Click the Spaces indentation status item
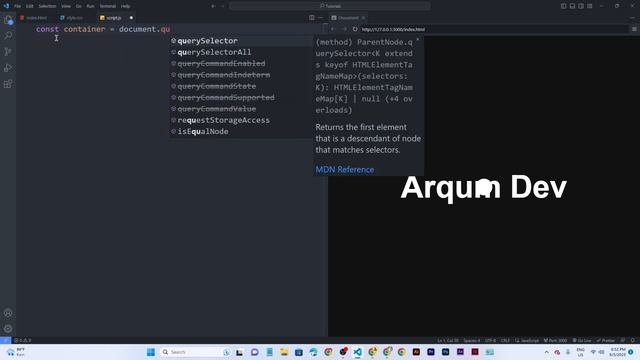The height and width of the screenshot is (360, 640). [x=471, y=340]
